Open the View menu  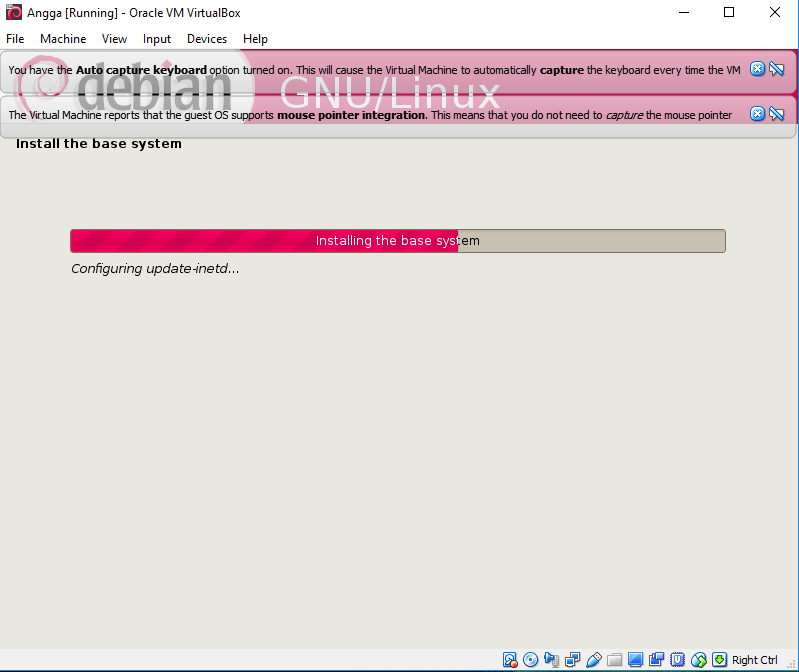tap(114, 39)
